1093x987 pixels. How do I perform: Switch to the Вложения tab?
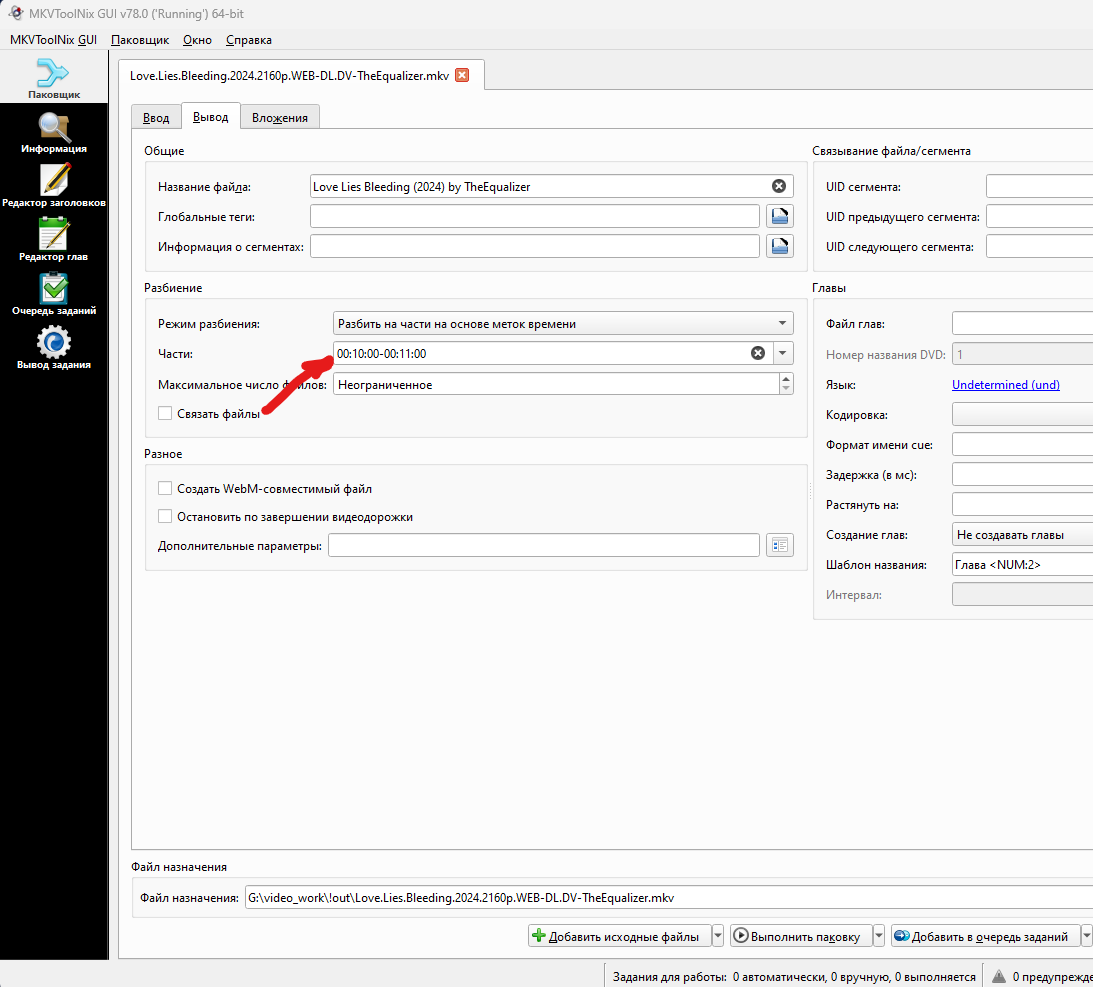[x=280, y=118]
